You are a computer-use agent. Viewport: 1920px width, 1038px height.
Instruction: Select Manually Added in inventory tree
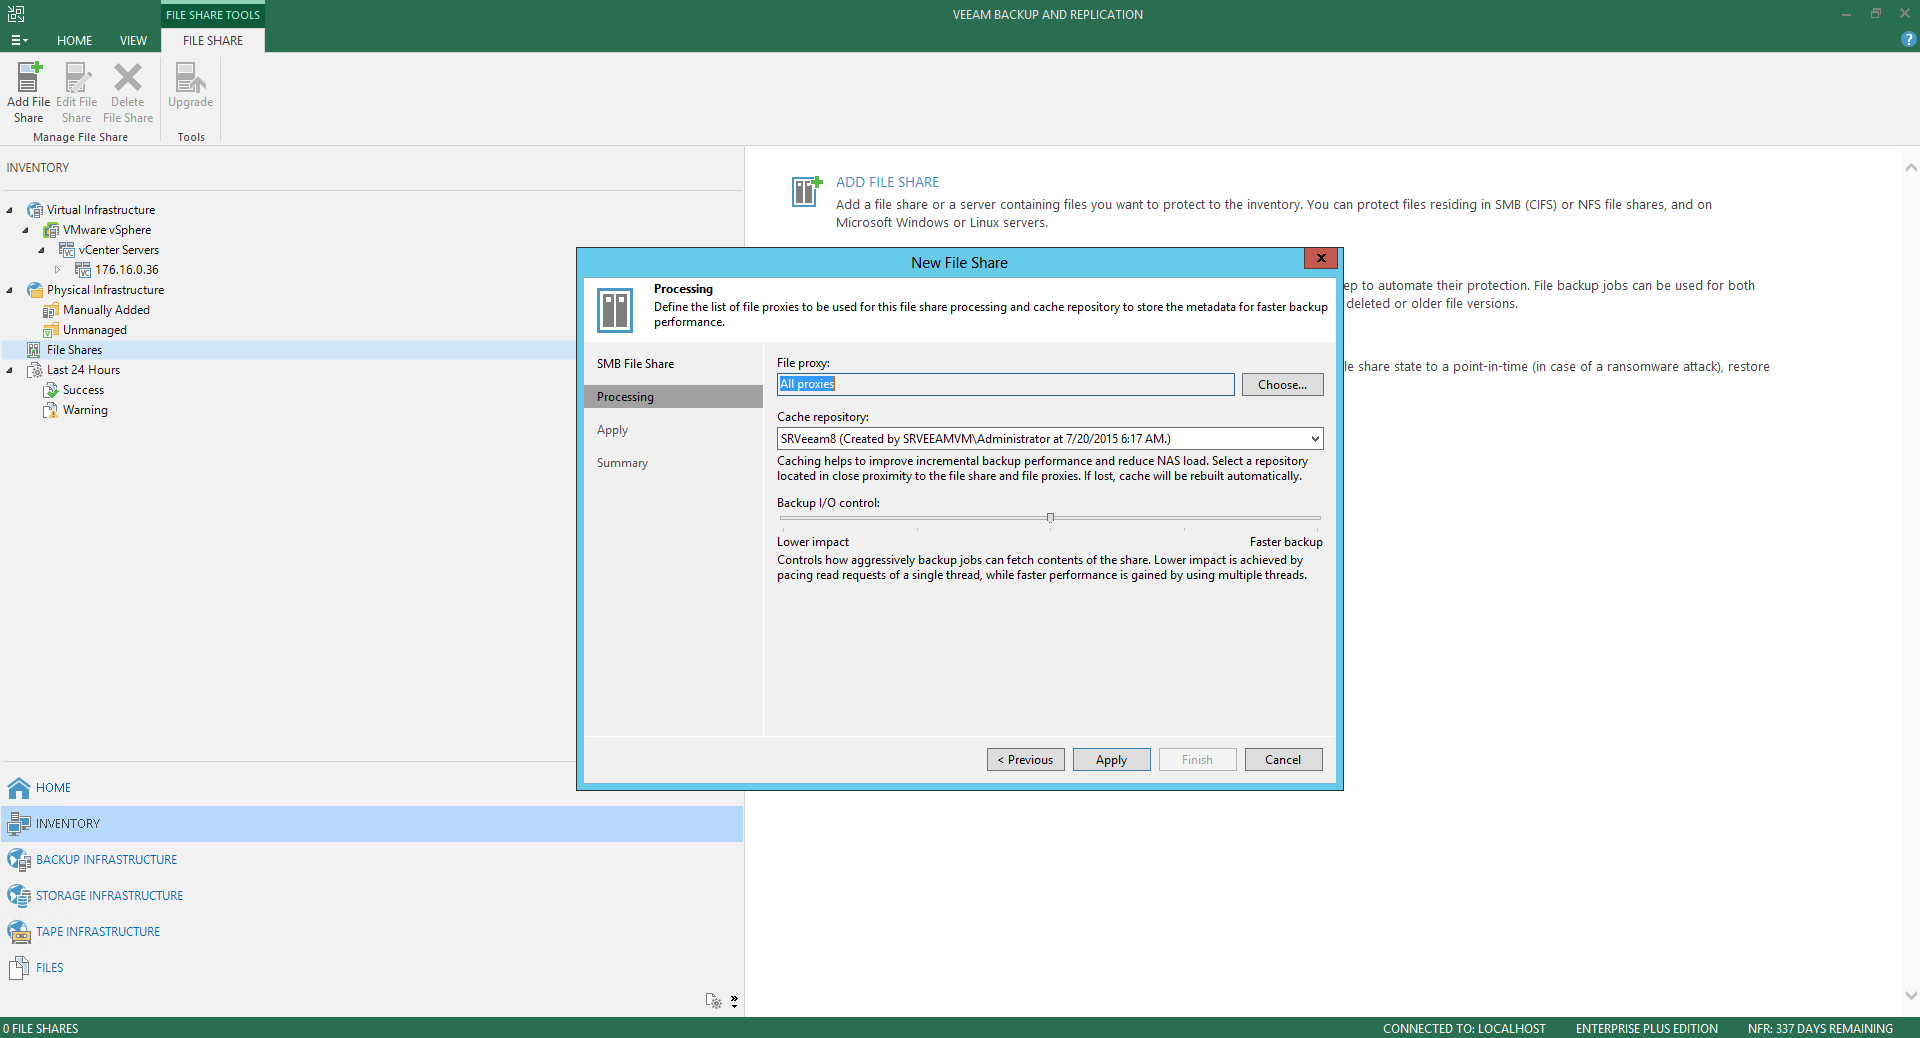(106, 310)
